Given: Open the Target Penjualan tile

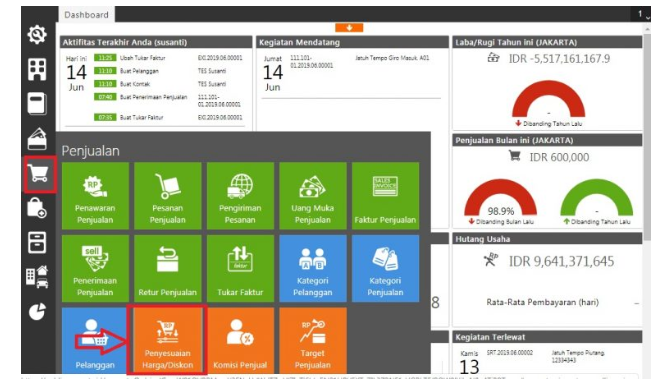Looking at the screenshot, I should [x=313, y=340].
